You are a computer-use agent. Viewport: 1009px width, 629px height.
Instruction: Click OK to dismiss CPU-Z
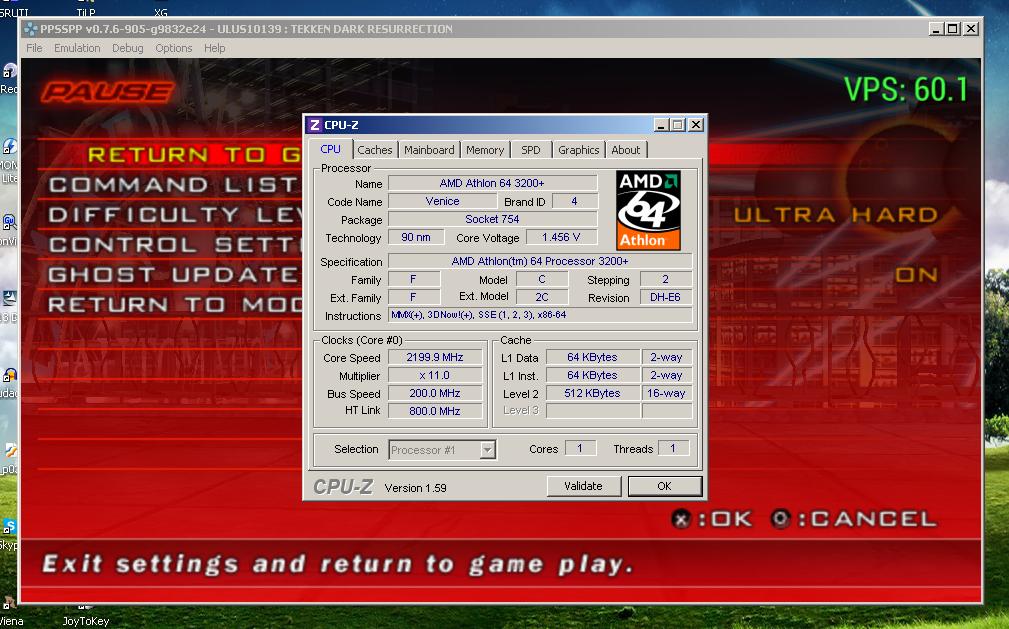[x=664, y=486]
